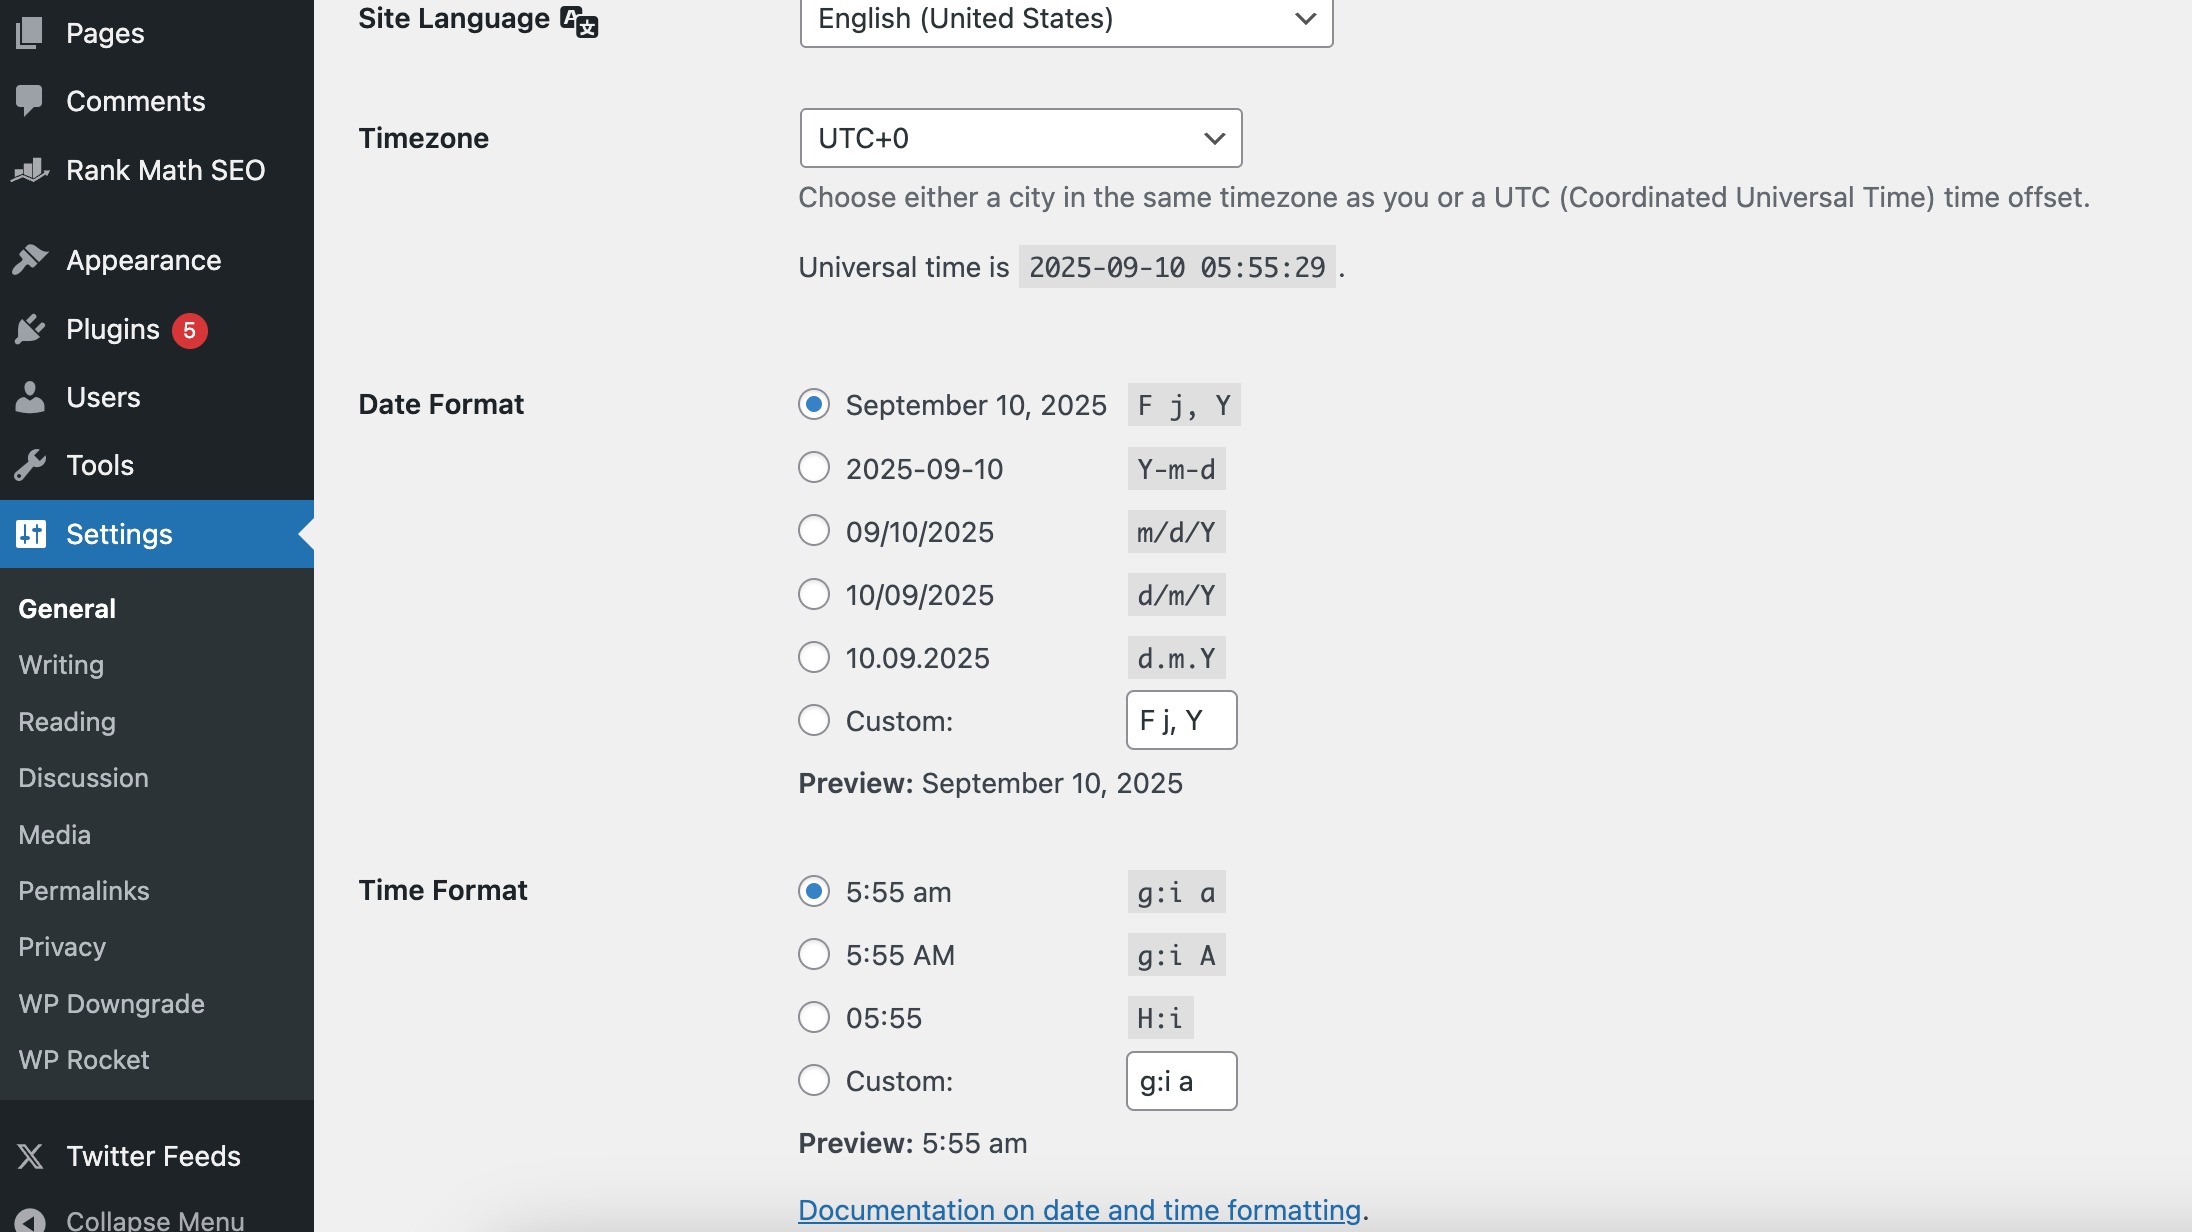Click the Site Language translation icon

579,20
